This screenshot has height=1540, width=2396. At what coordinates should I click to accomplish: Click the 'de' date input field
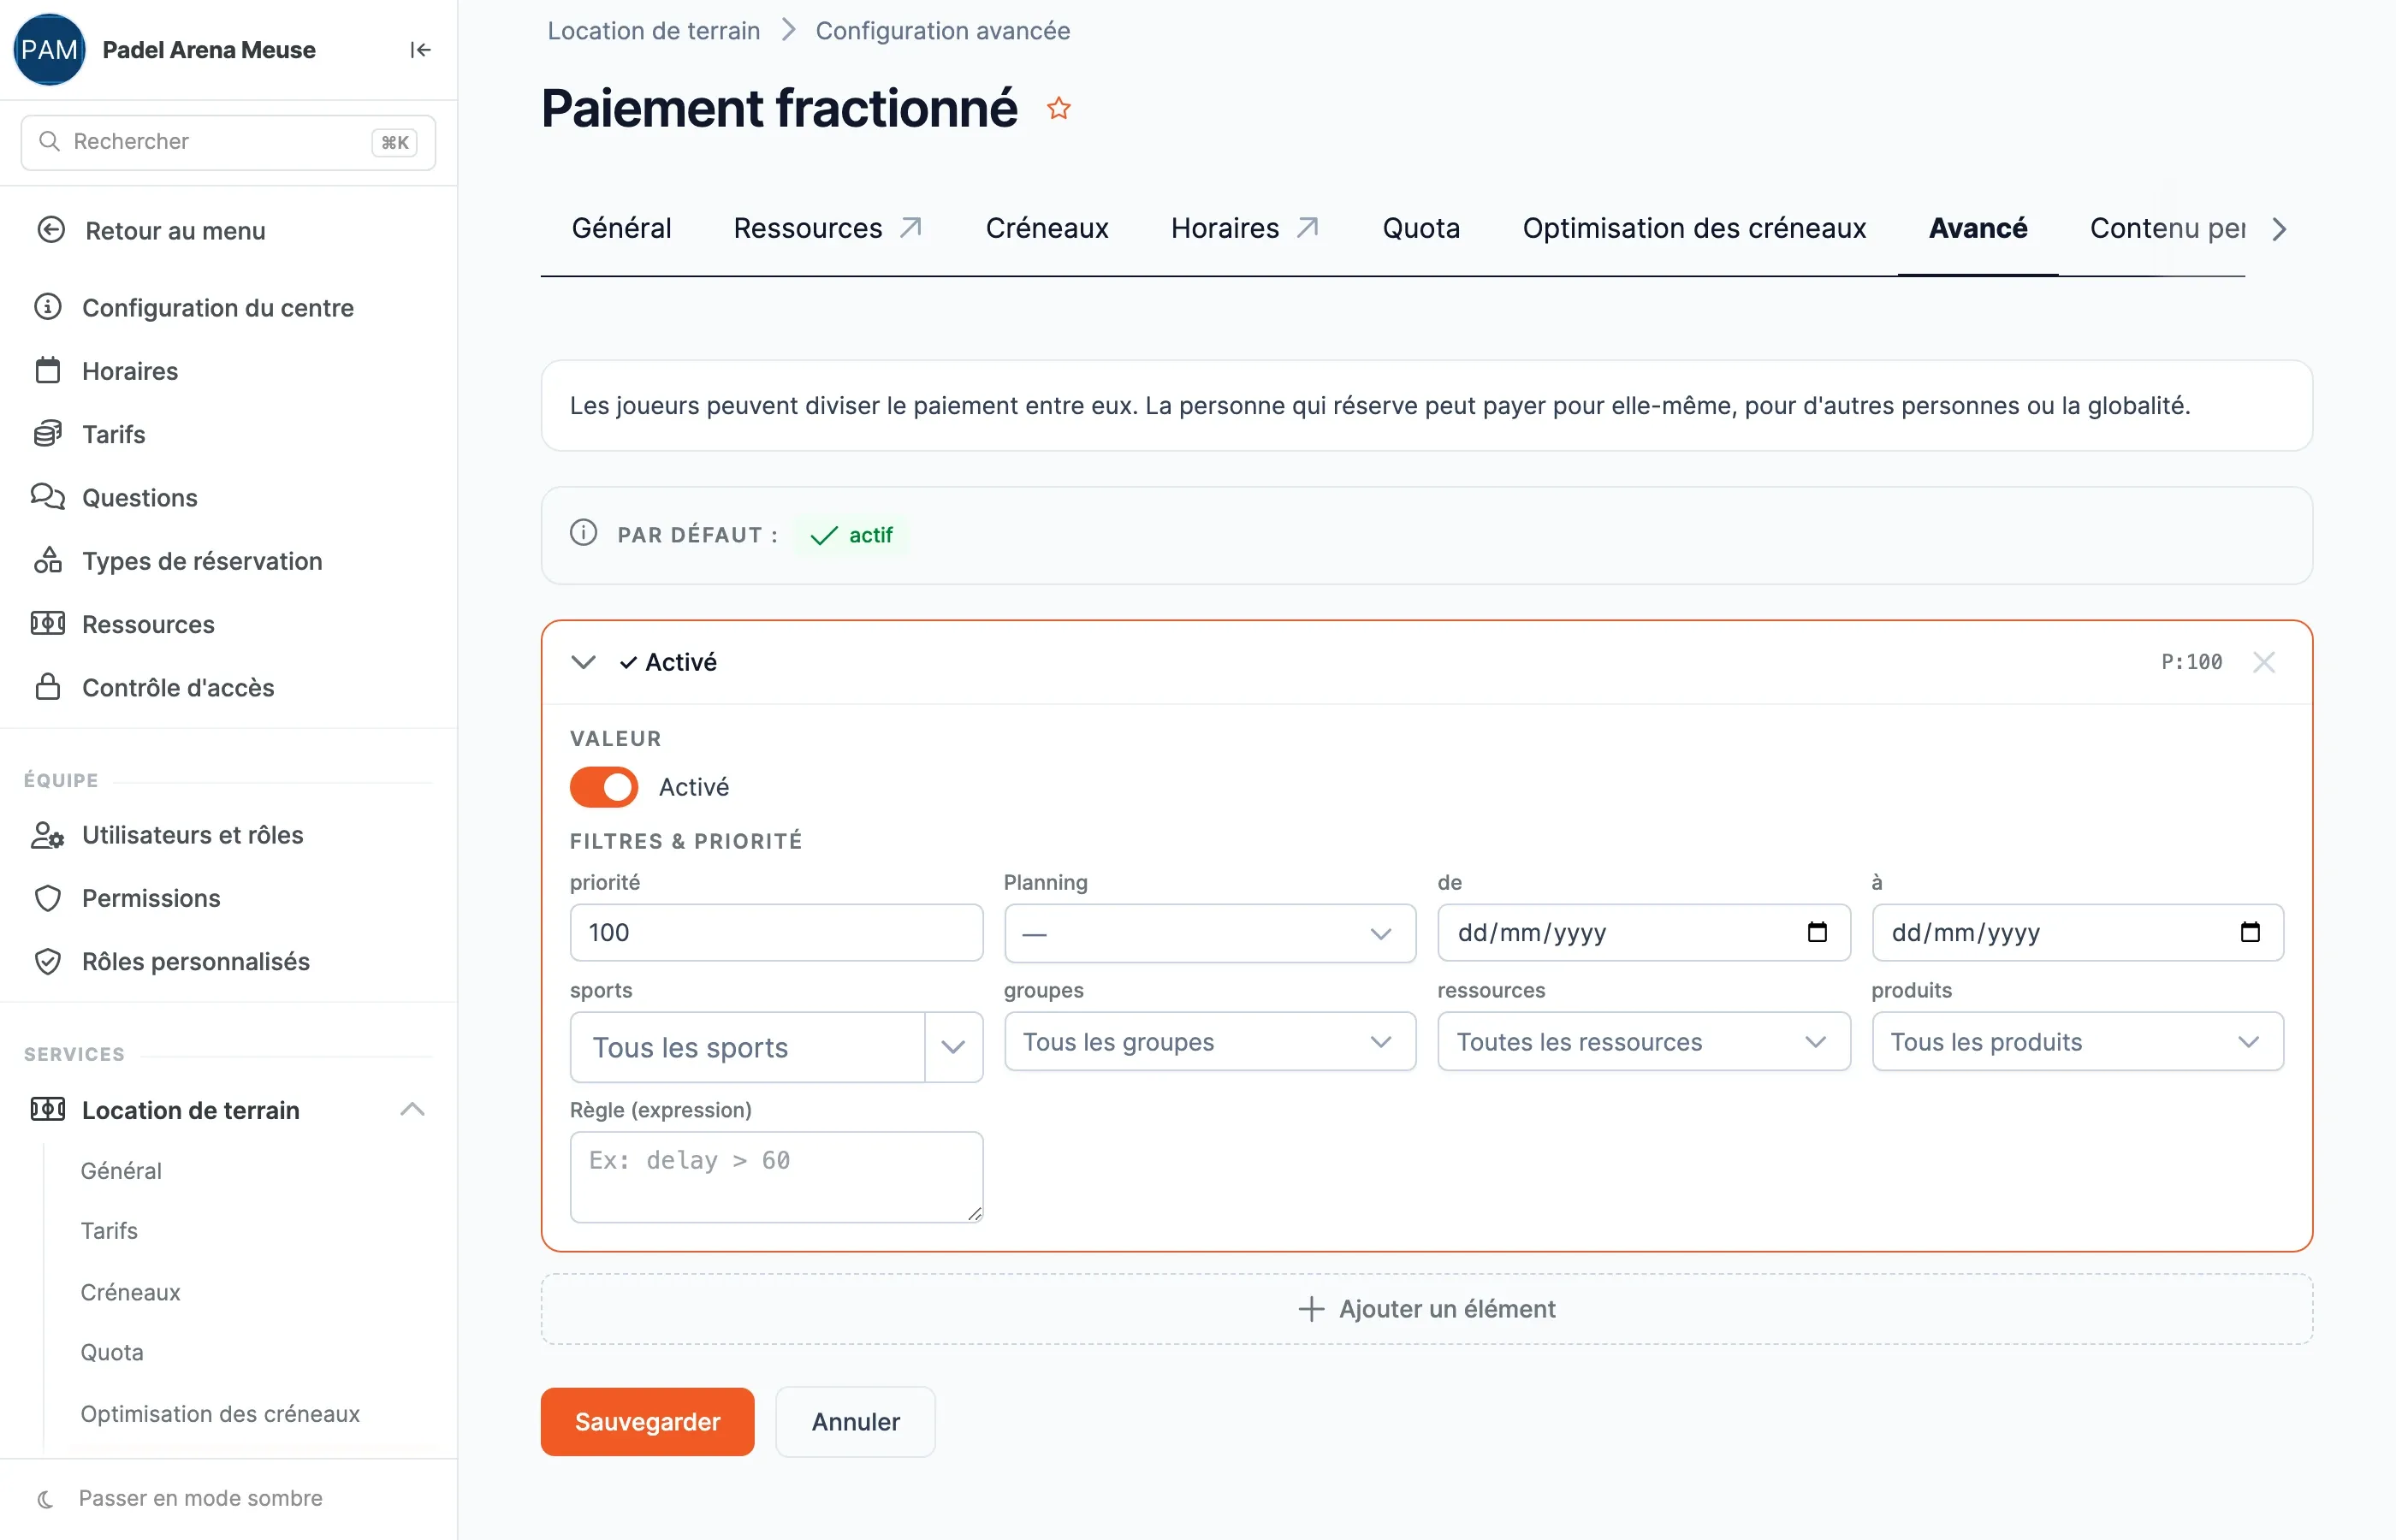click(1644, 932)
